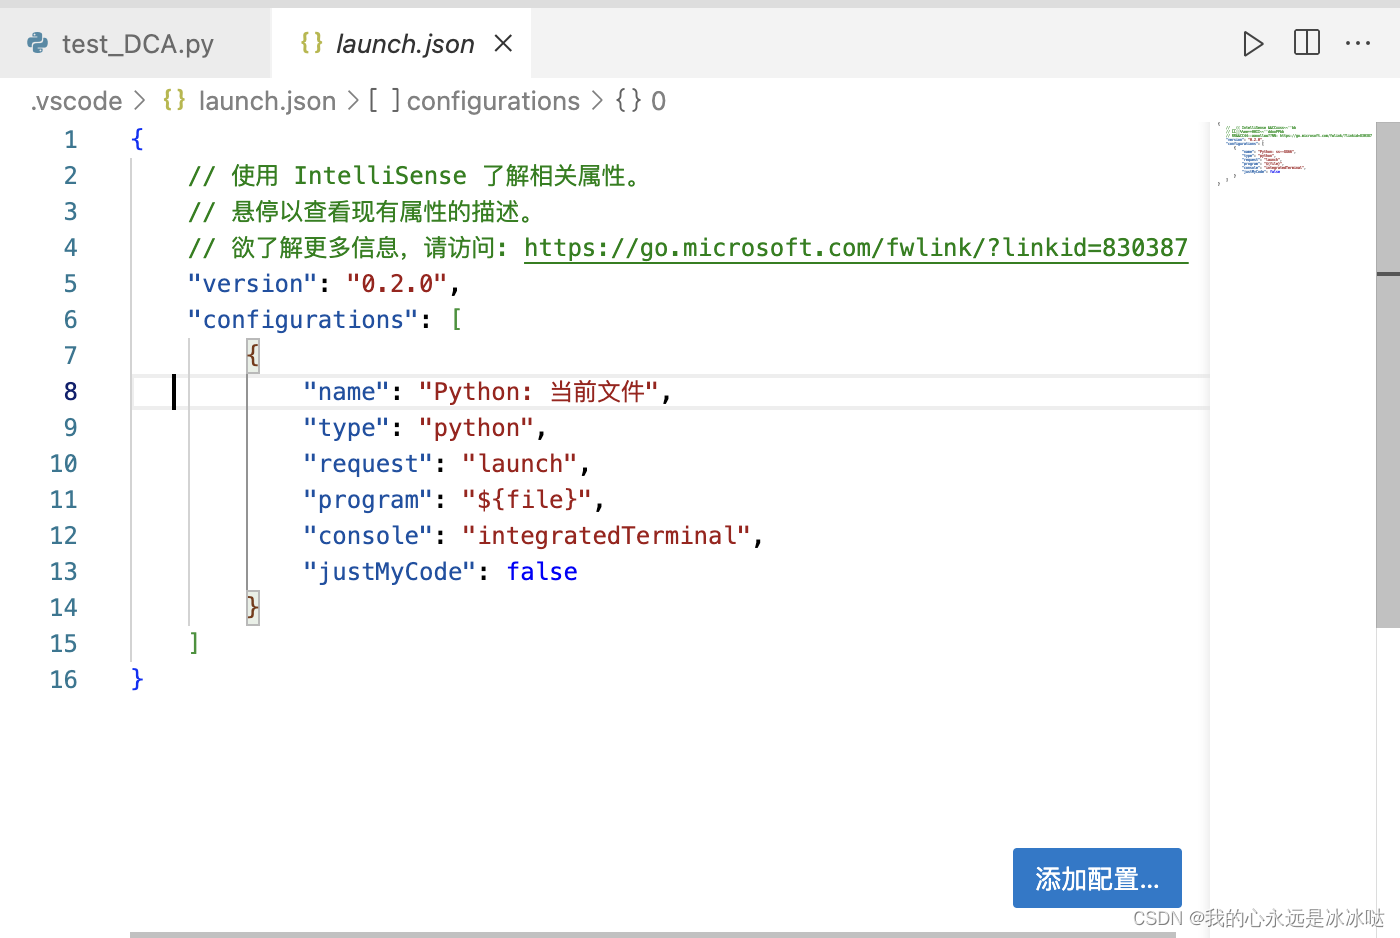Image resolution: width=1400 pixels, height=938 pixels.
Task: Click the Python icon on test_DCA.py tab
Action: (x=38, y=43)
